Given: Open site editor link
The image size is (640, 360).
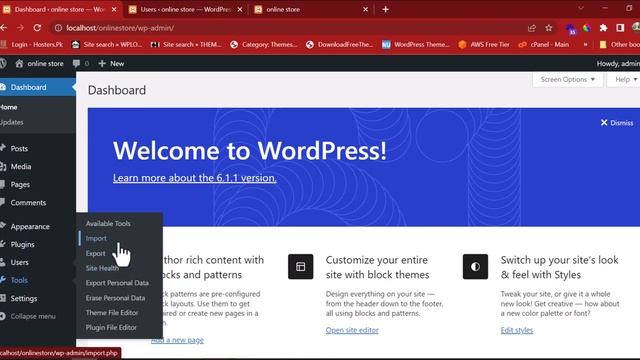Looking at the screenshot, I should (x=352, y=330).
